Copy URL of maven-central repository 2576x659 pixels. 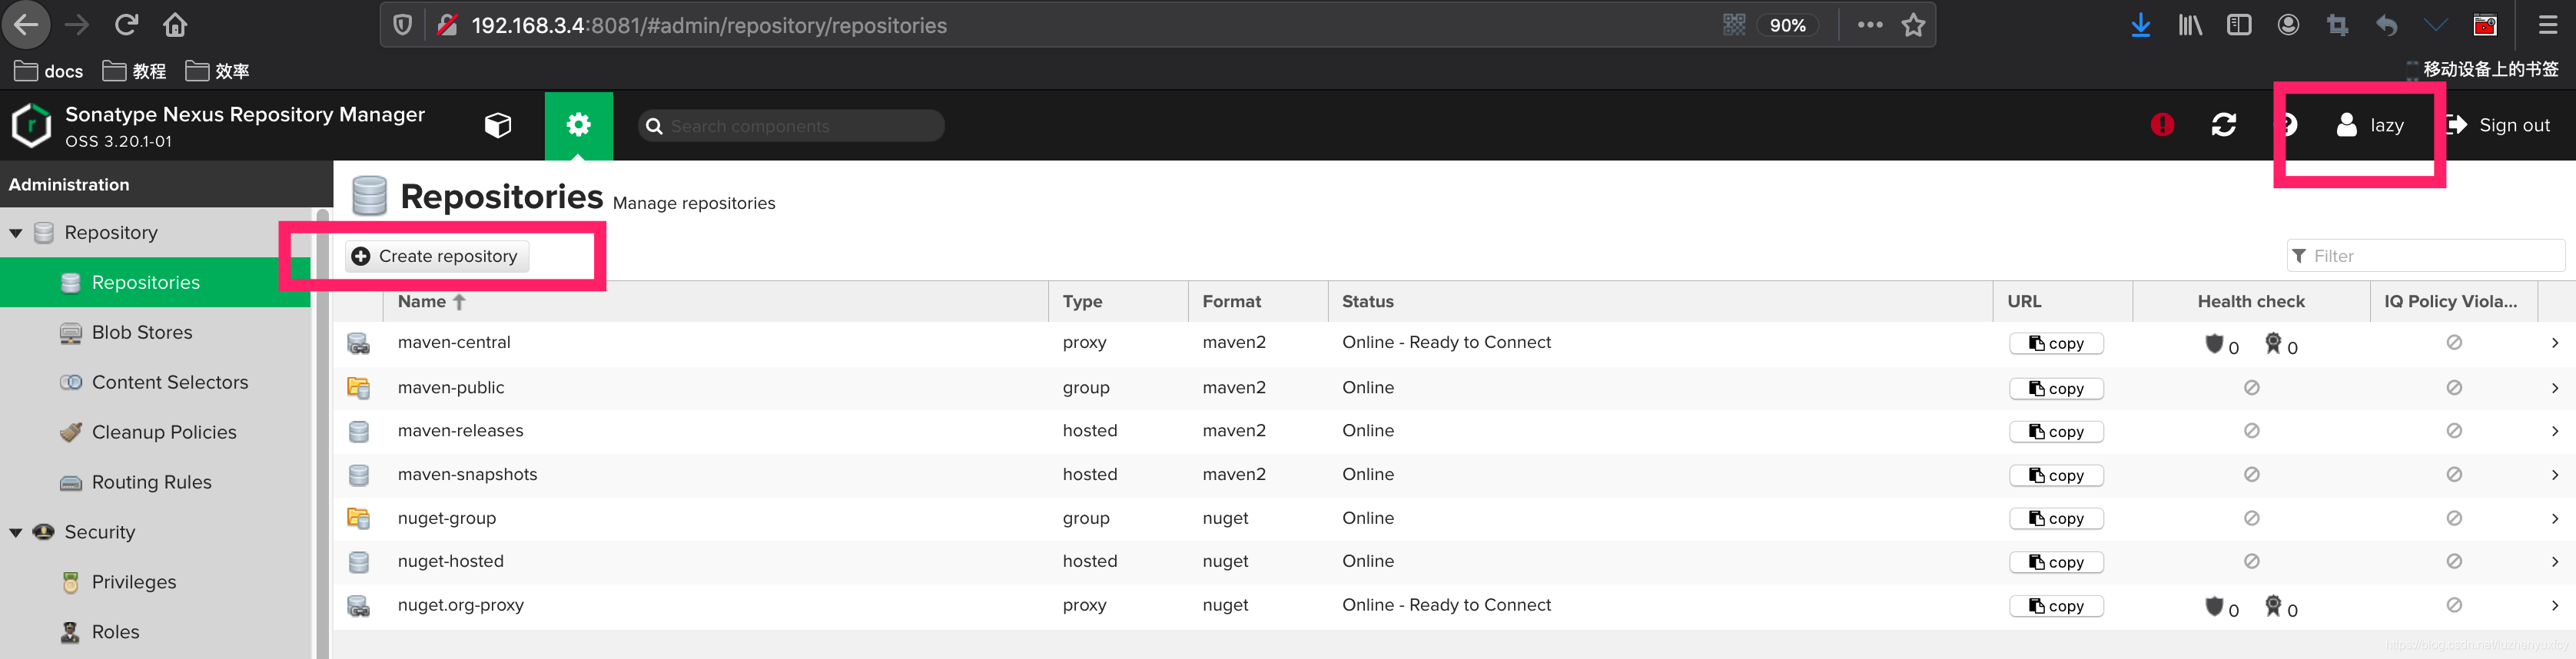pyautogui.click(x=2056, y=344)
